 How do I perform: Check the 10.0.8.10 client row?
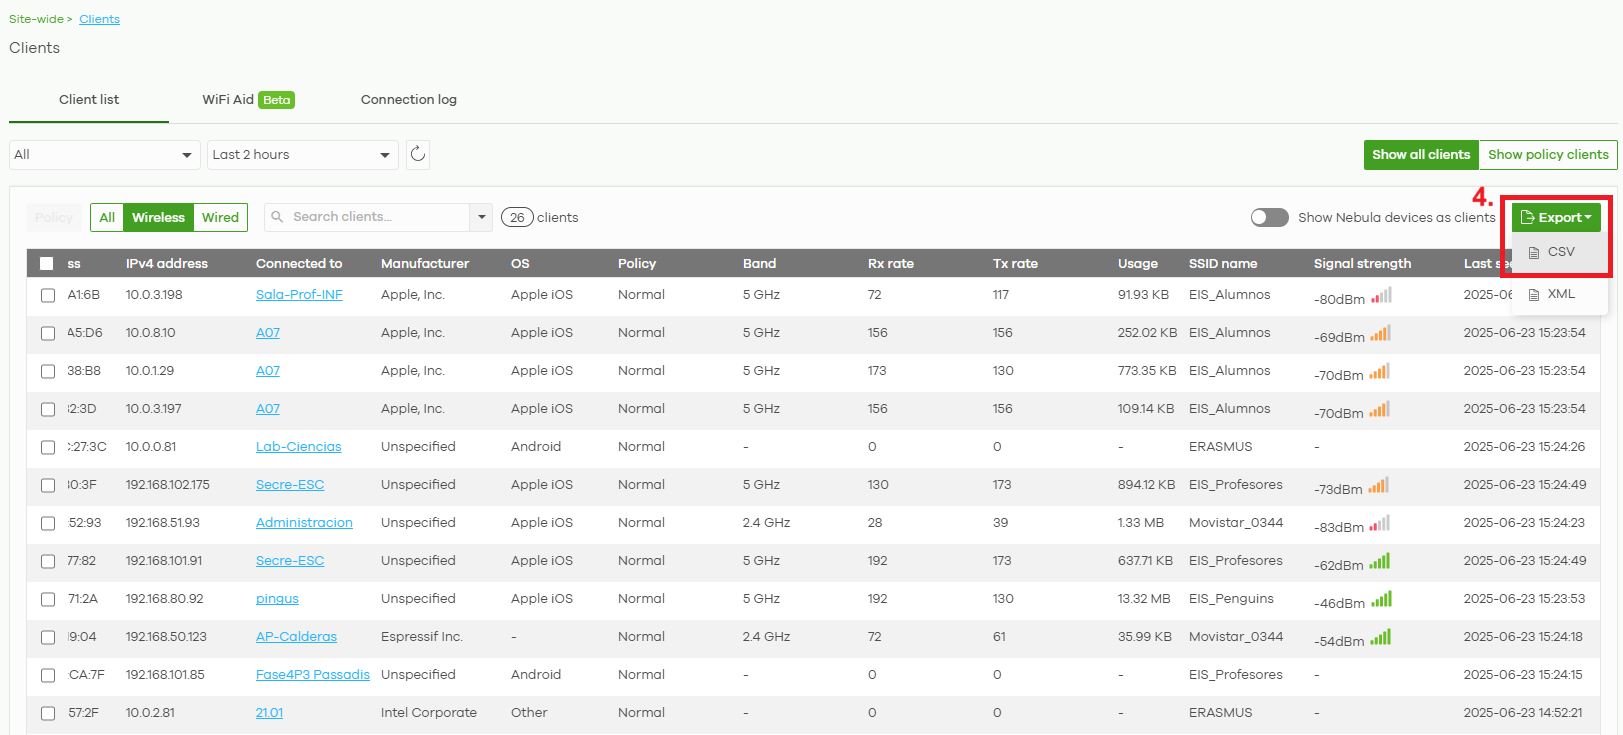48,334
